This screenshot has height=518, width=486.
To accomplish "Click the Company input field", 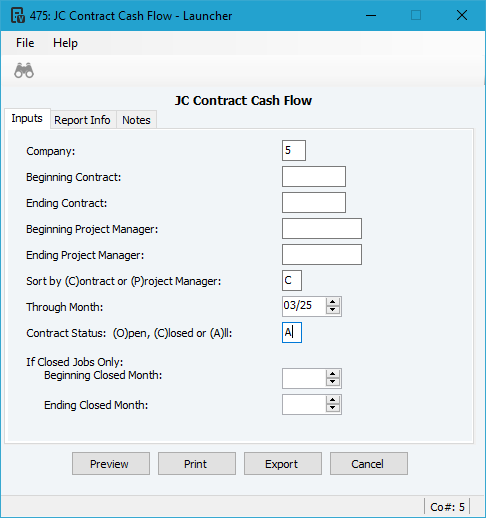I will point(294,150).
